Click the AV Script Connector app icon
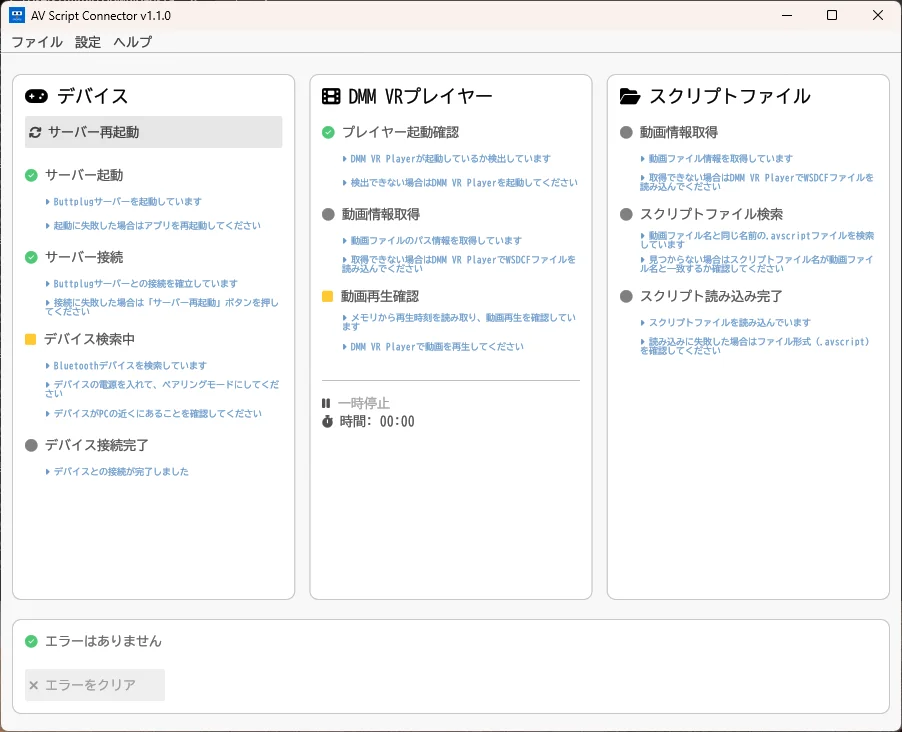The image size is (902, 732). pyautogui.click(x=17, y=15)
